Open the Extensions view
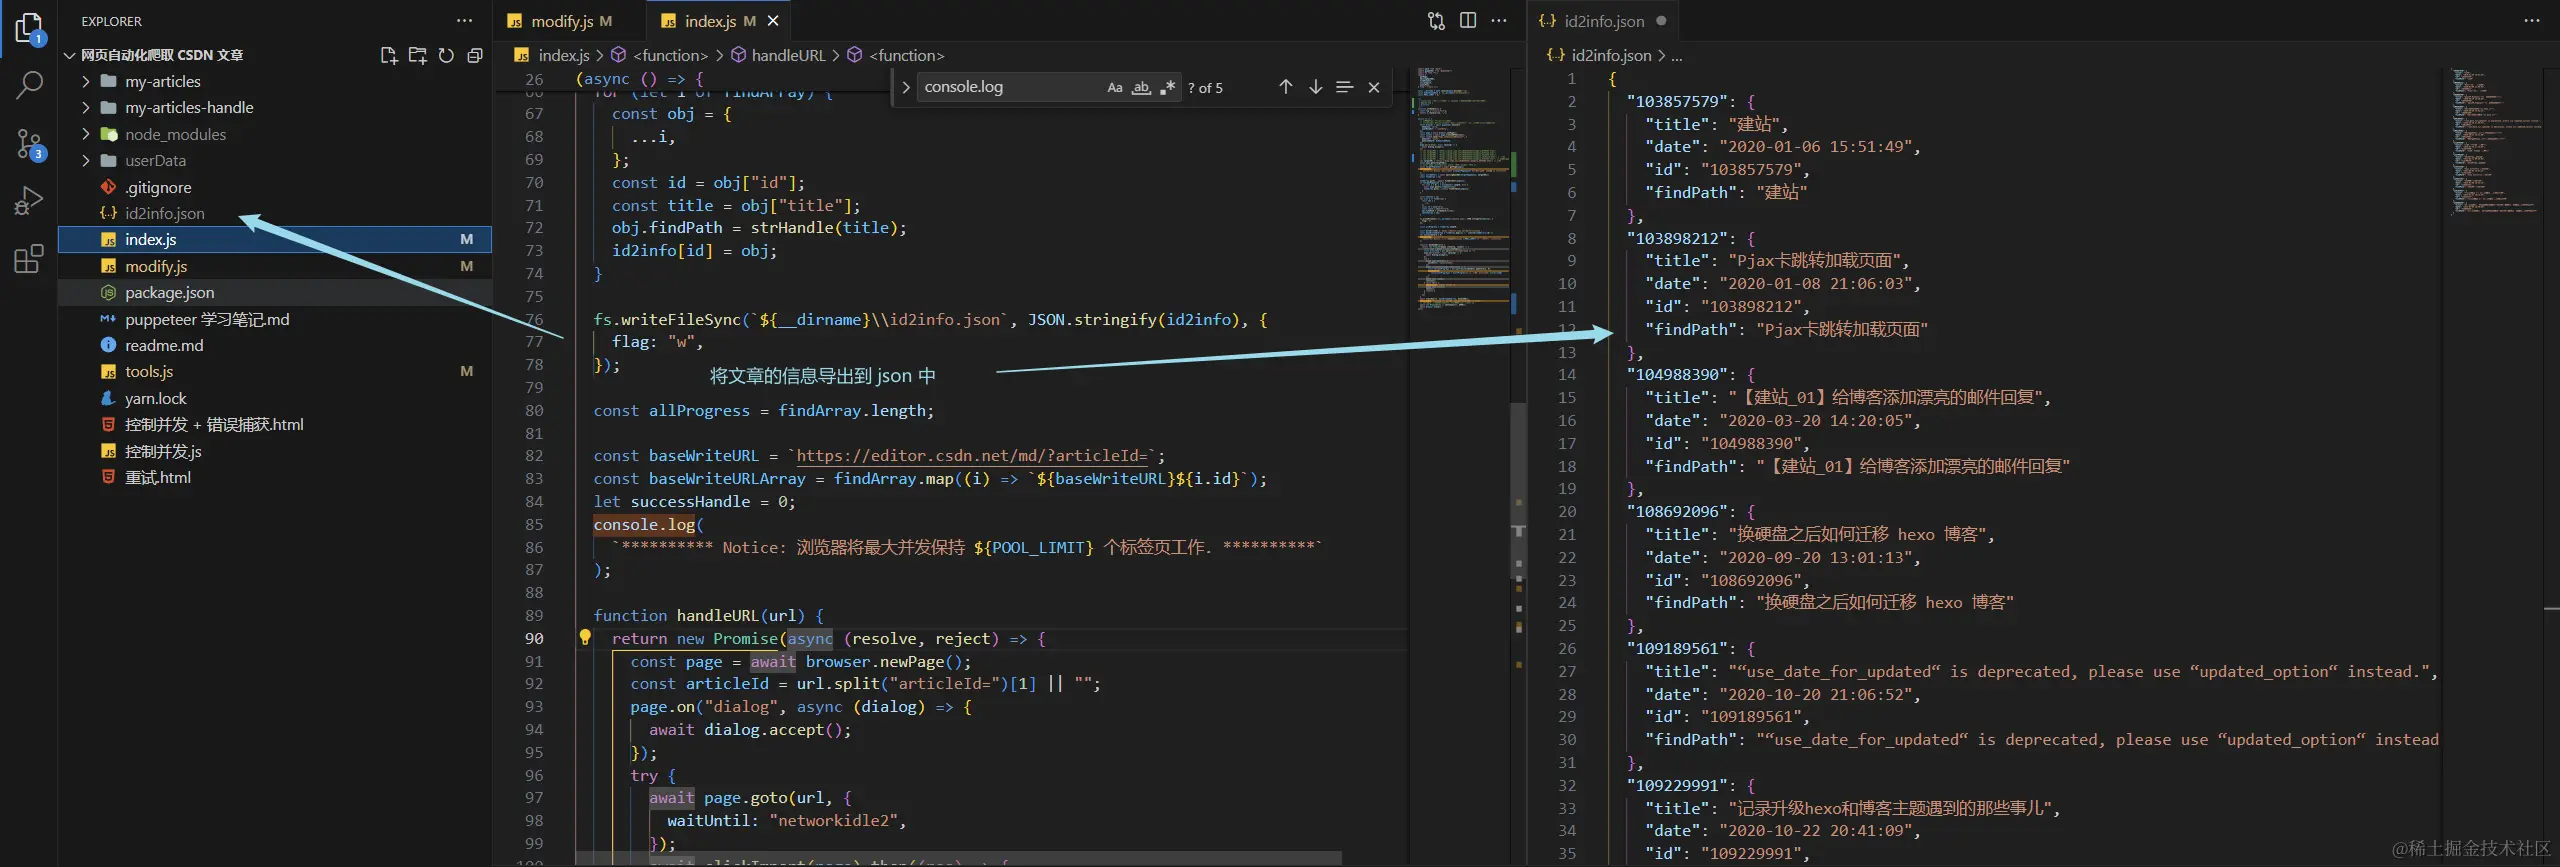2560x867 pixels. tap(29, 259)
